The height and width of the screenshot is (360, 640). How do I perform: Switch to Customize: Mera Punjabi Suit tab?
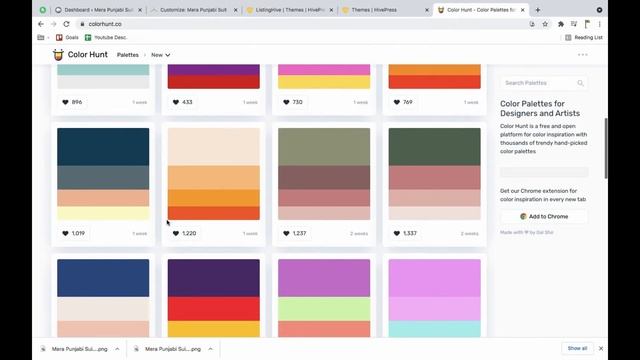[194, 10]
